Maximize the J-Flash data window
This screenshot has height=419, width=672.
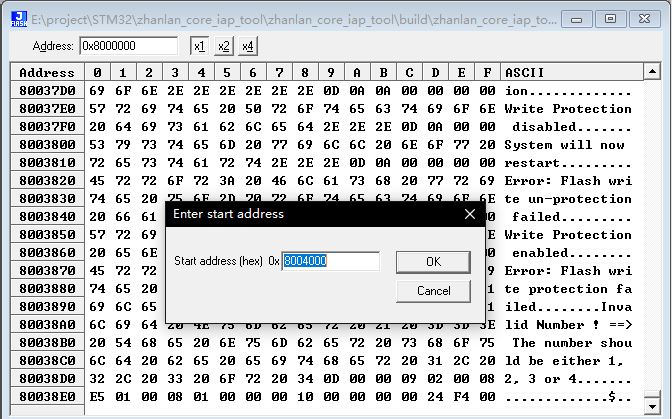click(x=610, y=19)
